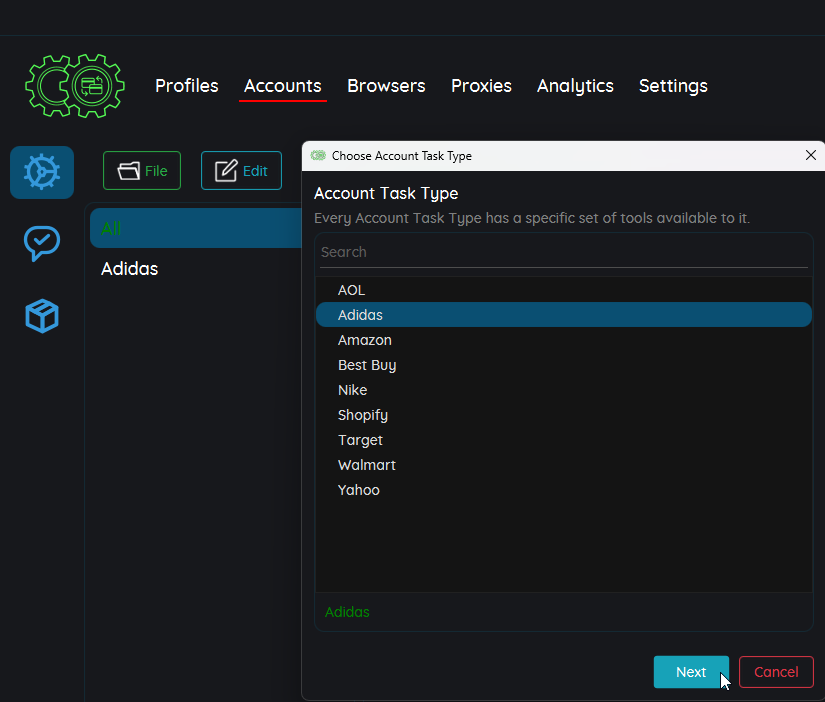Viewport: 825px width, 702px height.
Task: Switch to the Browsers tab
Action: tap(386, 86)
